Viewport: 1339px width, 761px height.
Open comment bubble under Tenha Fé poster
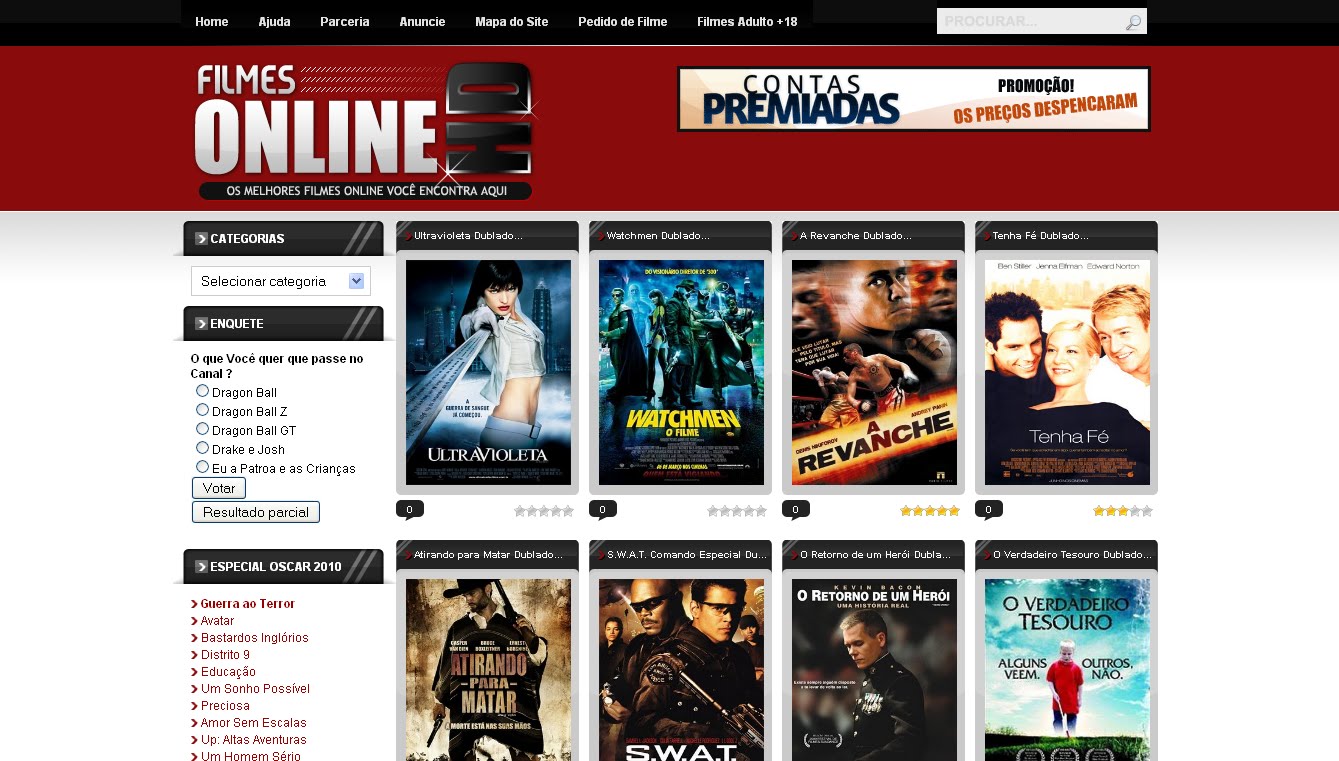pos(989,510)
